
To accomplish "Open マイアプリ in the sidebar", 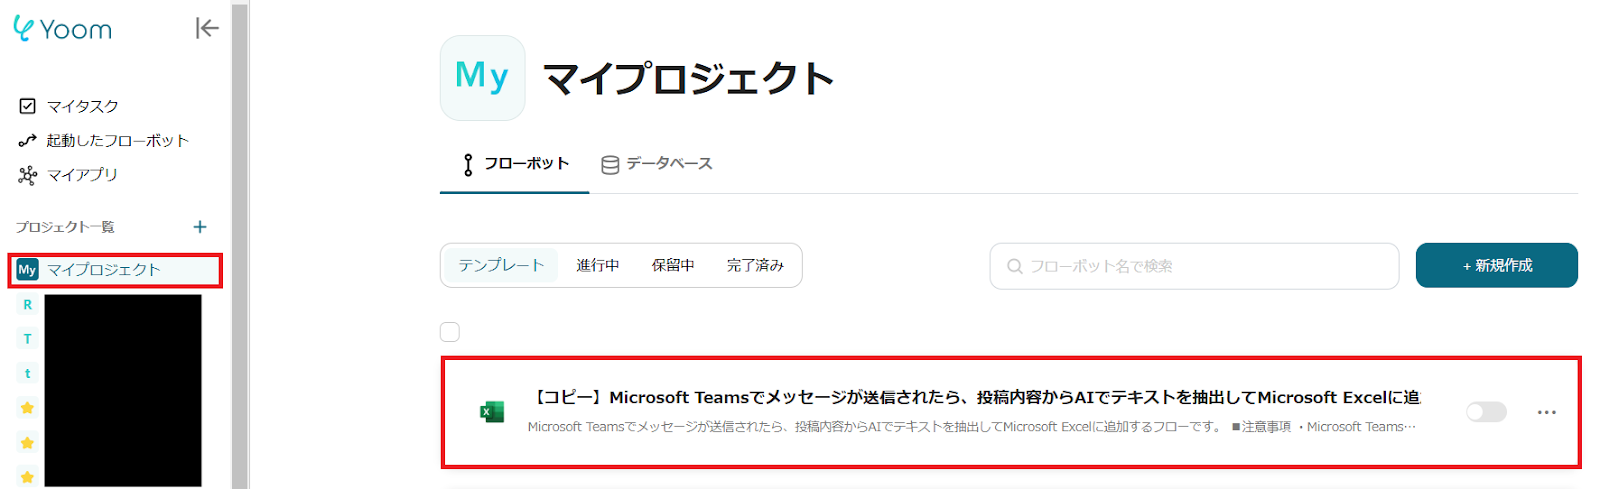I will point(81,175).
